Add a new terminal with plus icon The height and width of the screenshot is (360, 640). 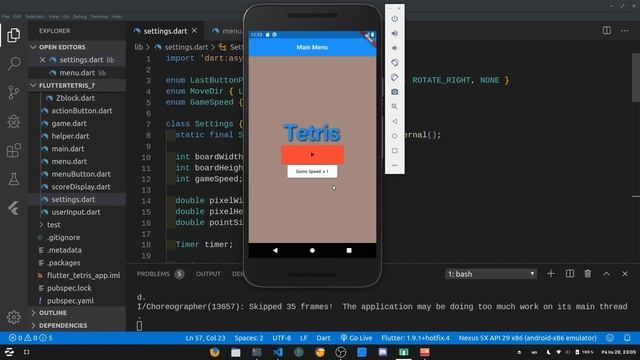click(x=551, y=274)
